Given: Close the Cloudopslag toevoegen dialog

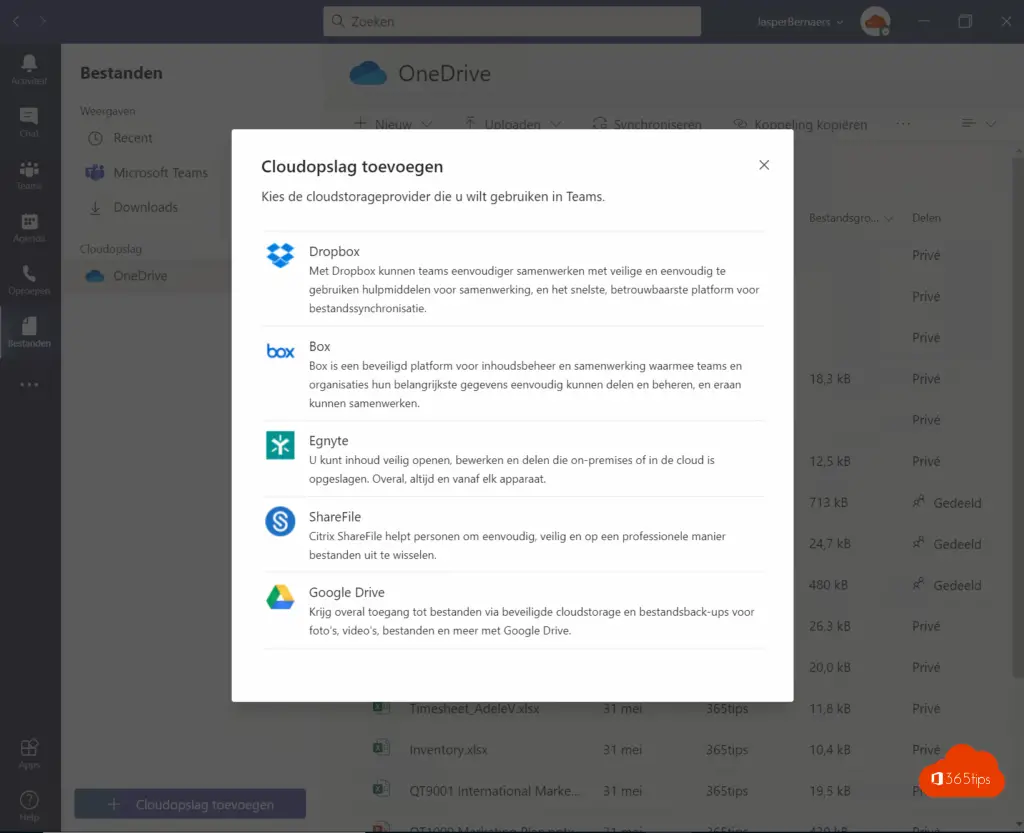Looking at the screenshot, I should [764, 165].
